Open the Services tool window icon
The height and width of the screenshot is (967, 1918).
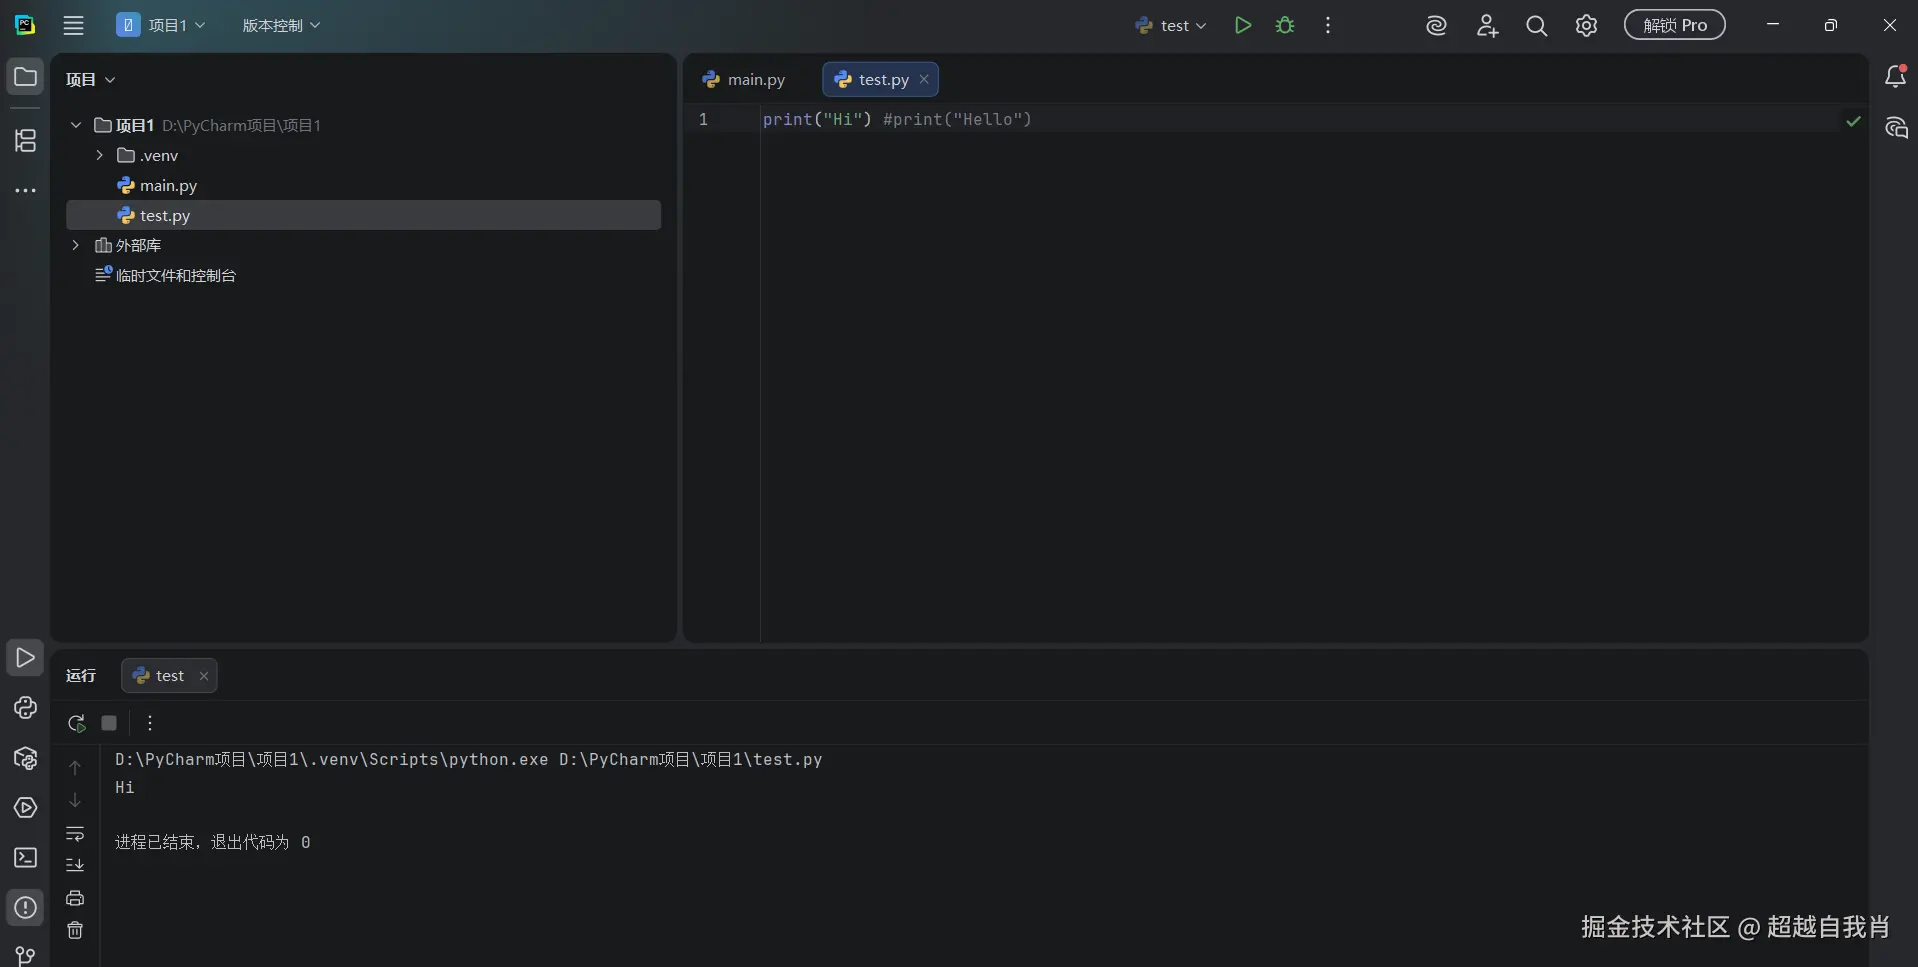tap(25, 808)
